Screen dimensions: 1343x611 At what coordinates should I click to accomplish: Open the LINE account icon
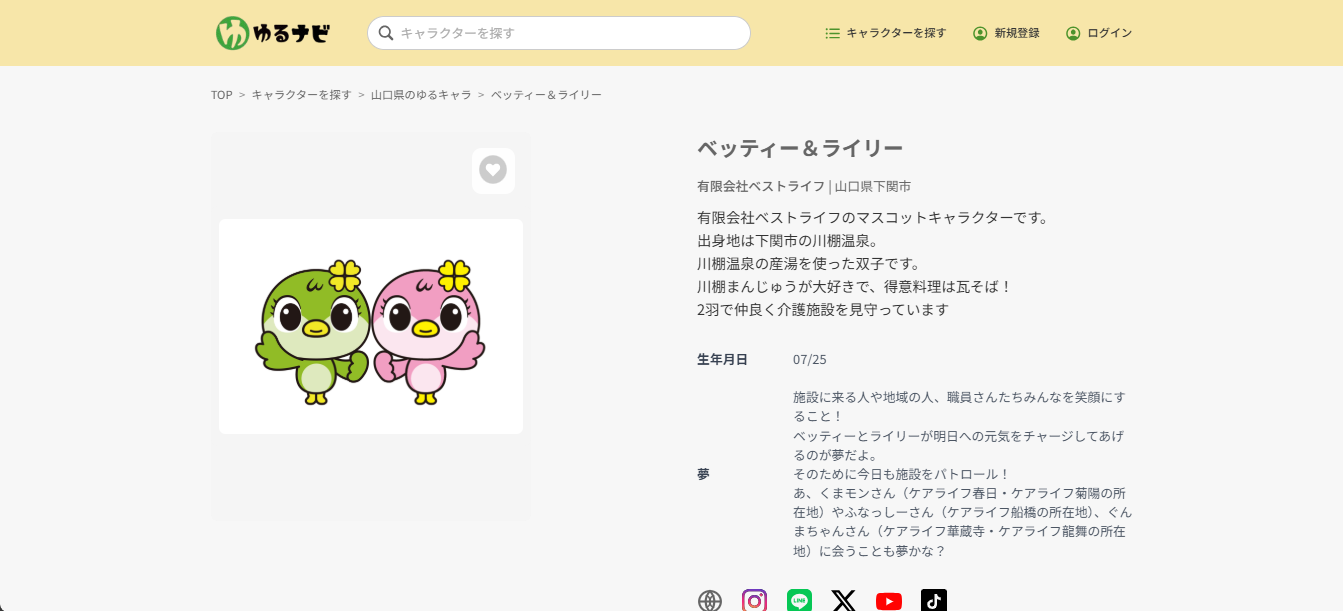click(799, 601)
